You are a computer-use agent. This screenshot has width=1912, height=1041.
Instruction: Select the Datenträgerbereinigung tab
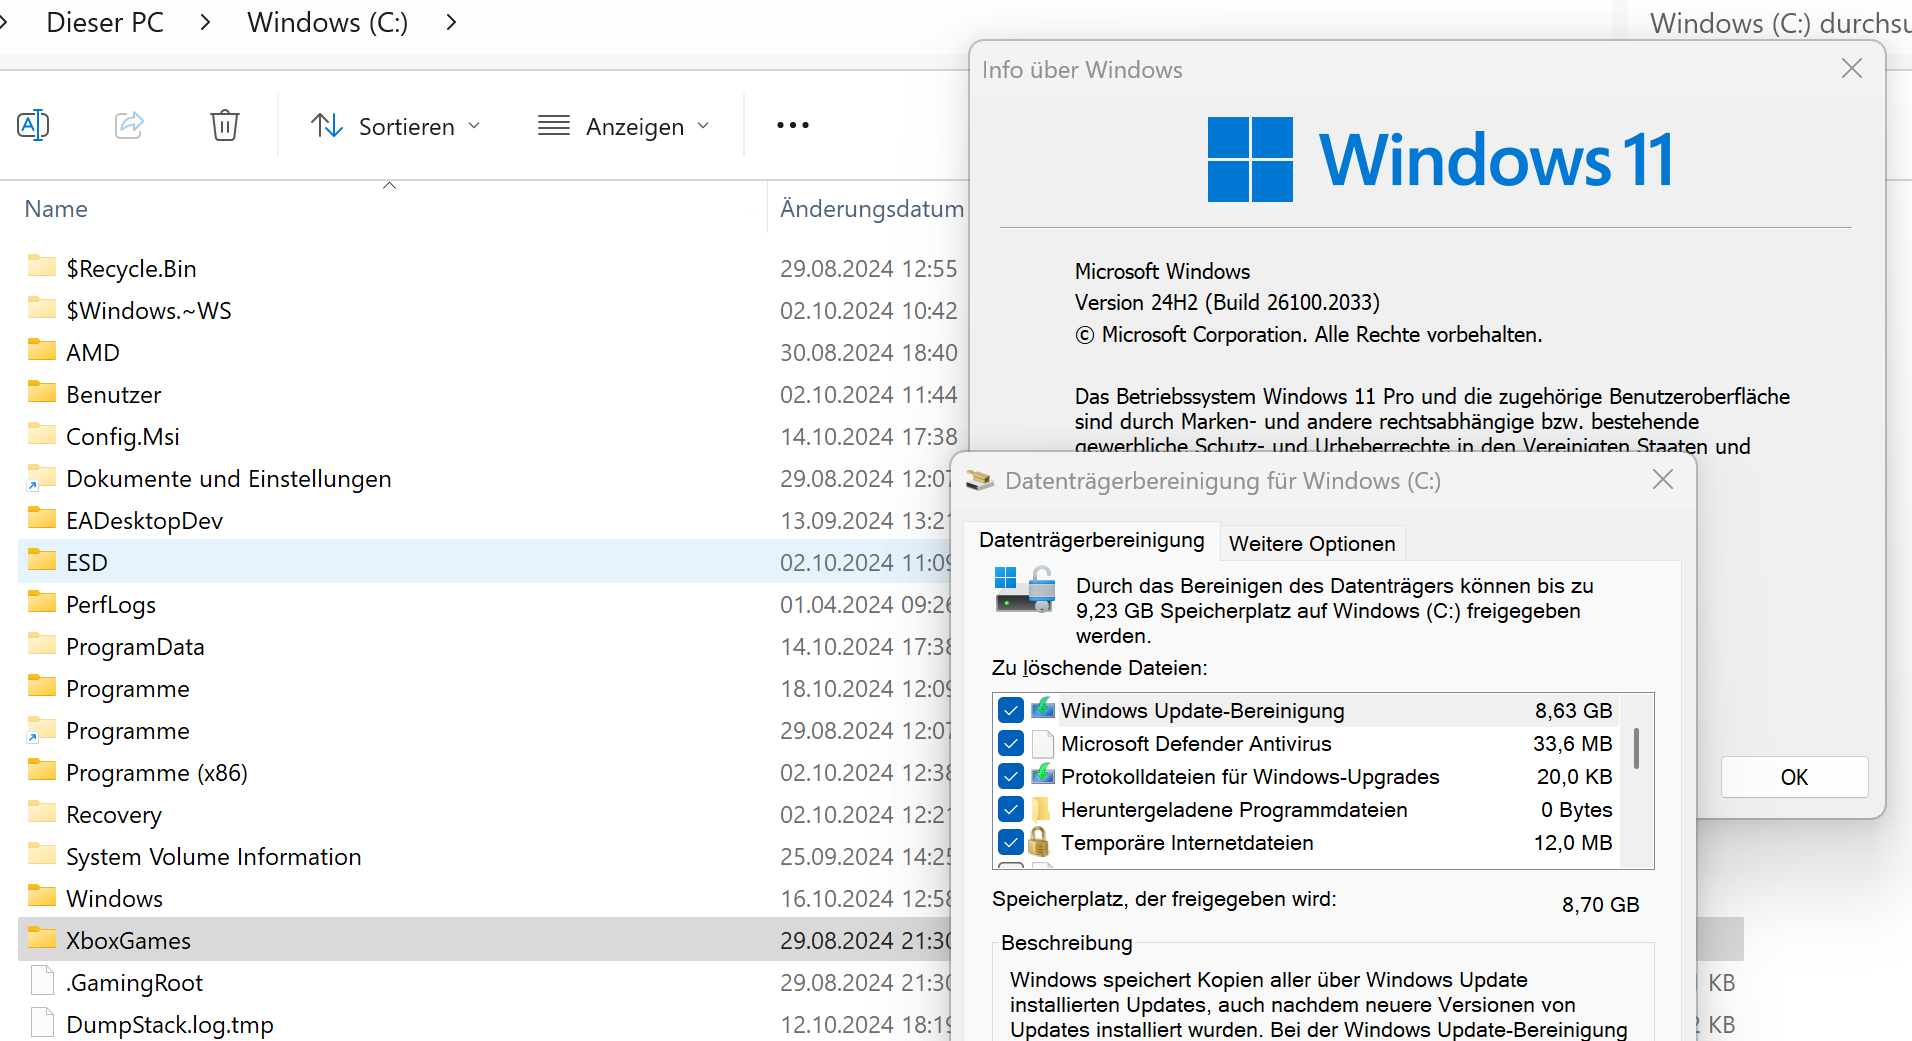(x=1092, y=540)
